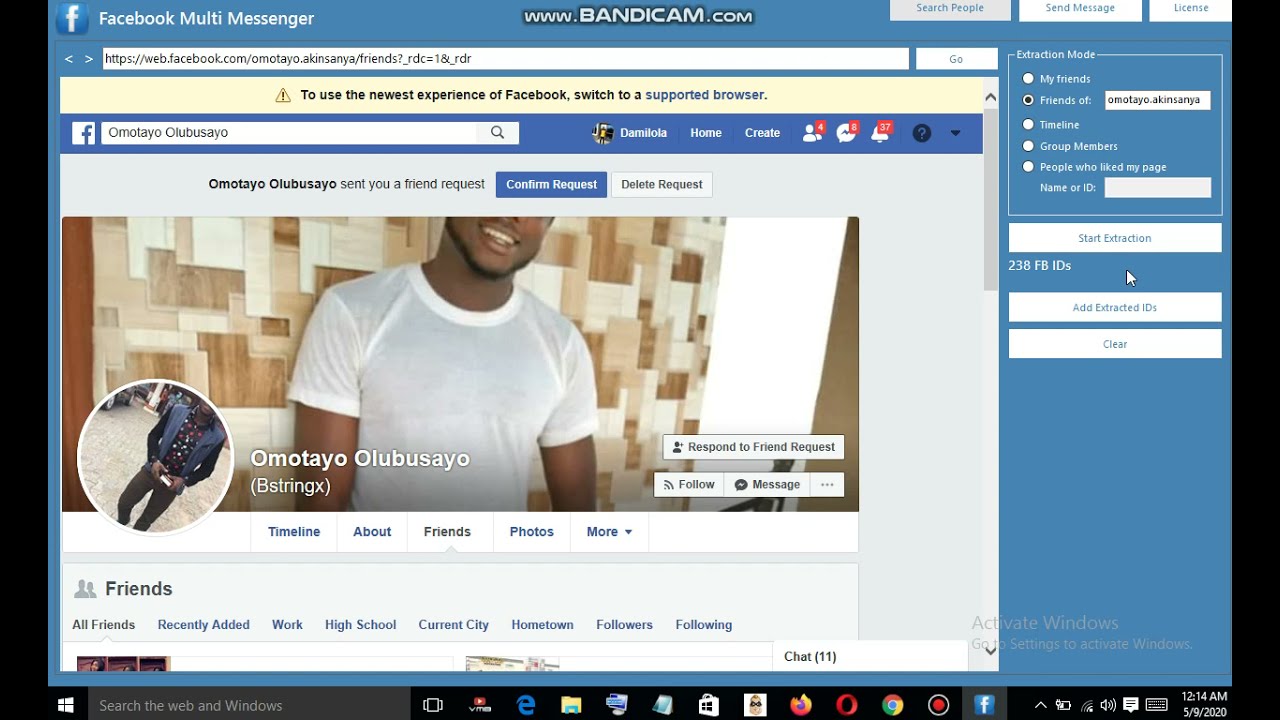This screenshot has height=720, width=1280.
Task: Click the Facebook home logo in blue bar
Action: pos(84,133)
